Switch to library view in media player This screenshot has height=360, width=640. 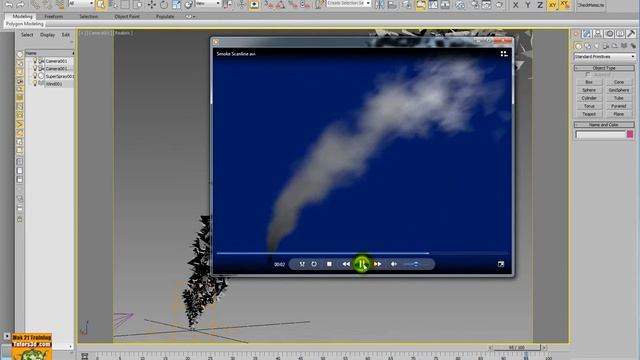click(504, 53)
